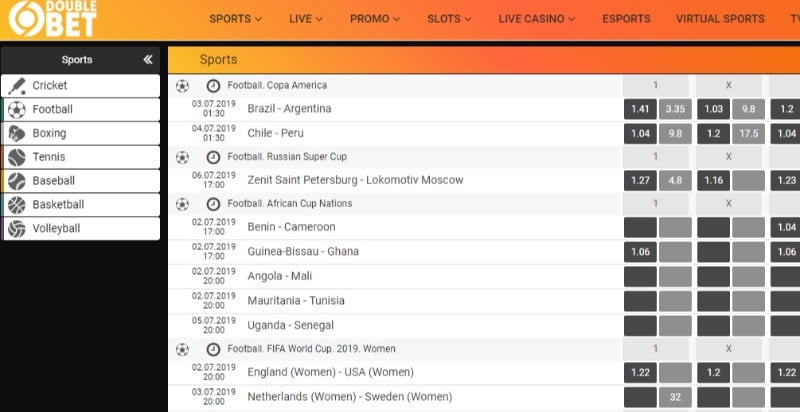
Task: Go to the ESPORTS menu item
Action: 626,19
